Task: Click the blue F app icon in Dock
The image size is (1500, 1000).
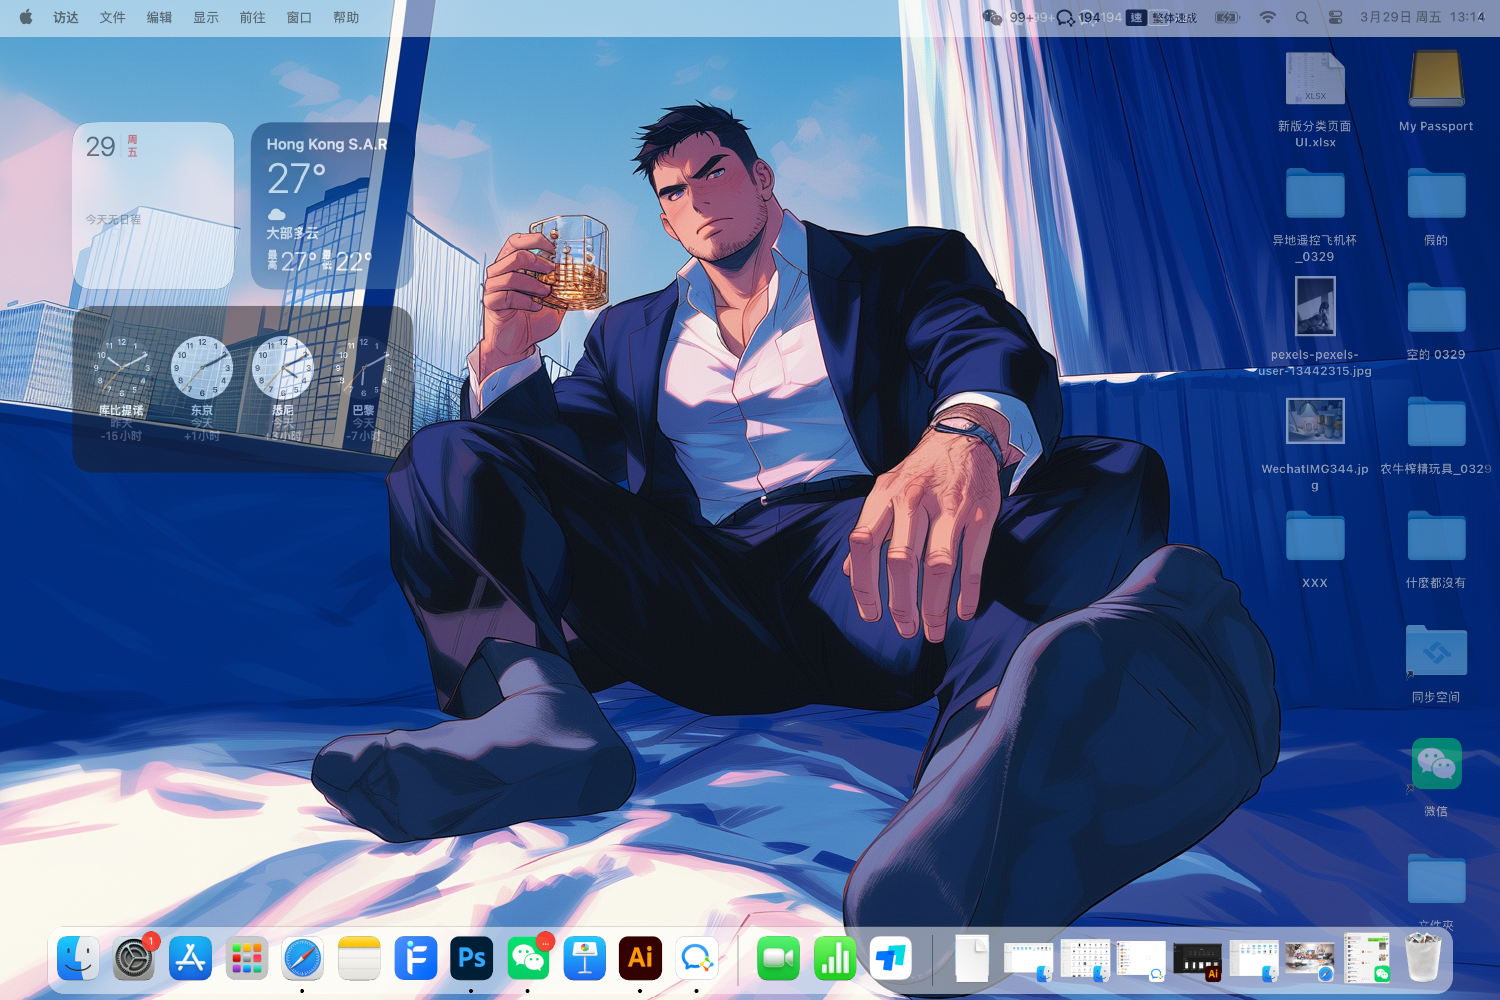Action: (x=415, y=958)
